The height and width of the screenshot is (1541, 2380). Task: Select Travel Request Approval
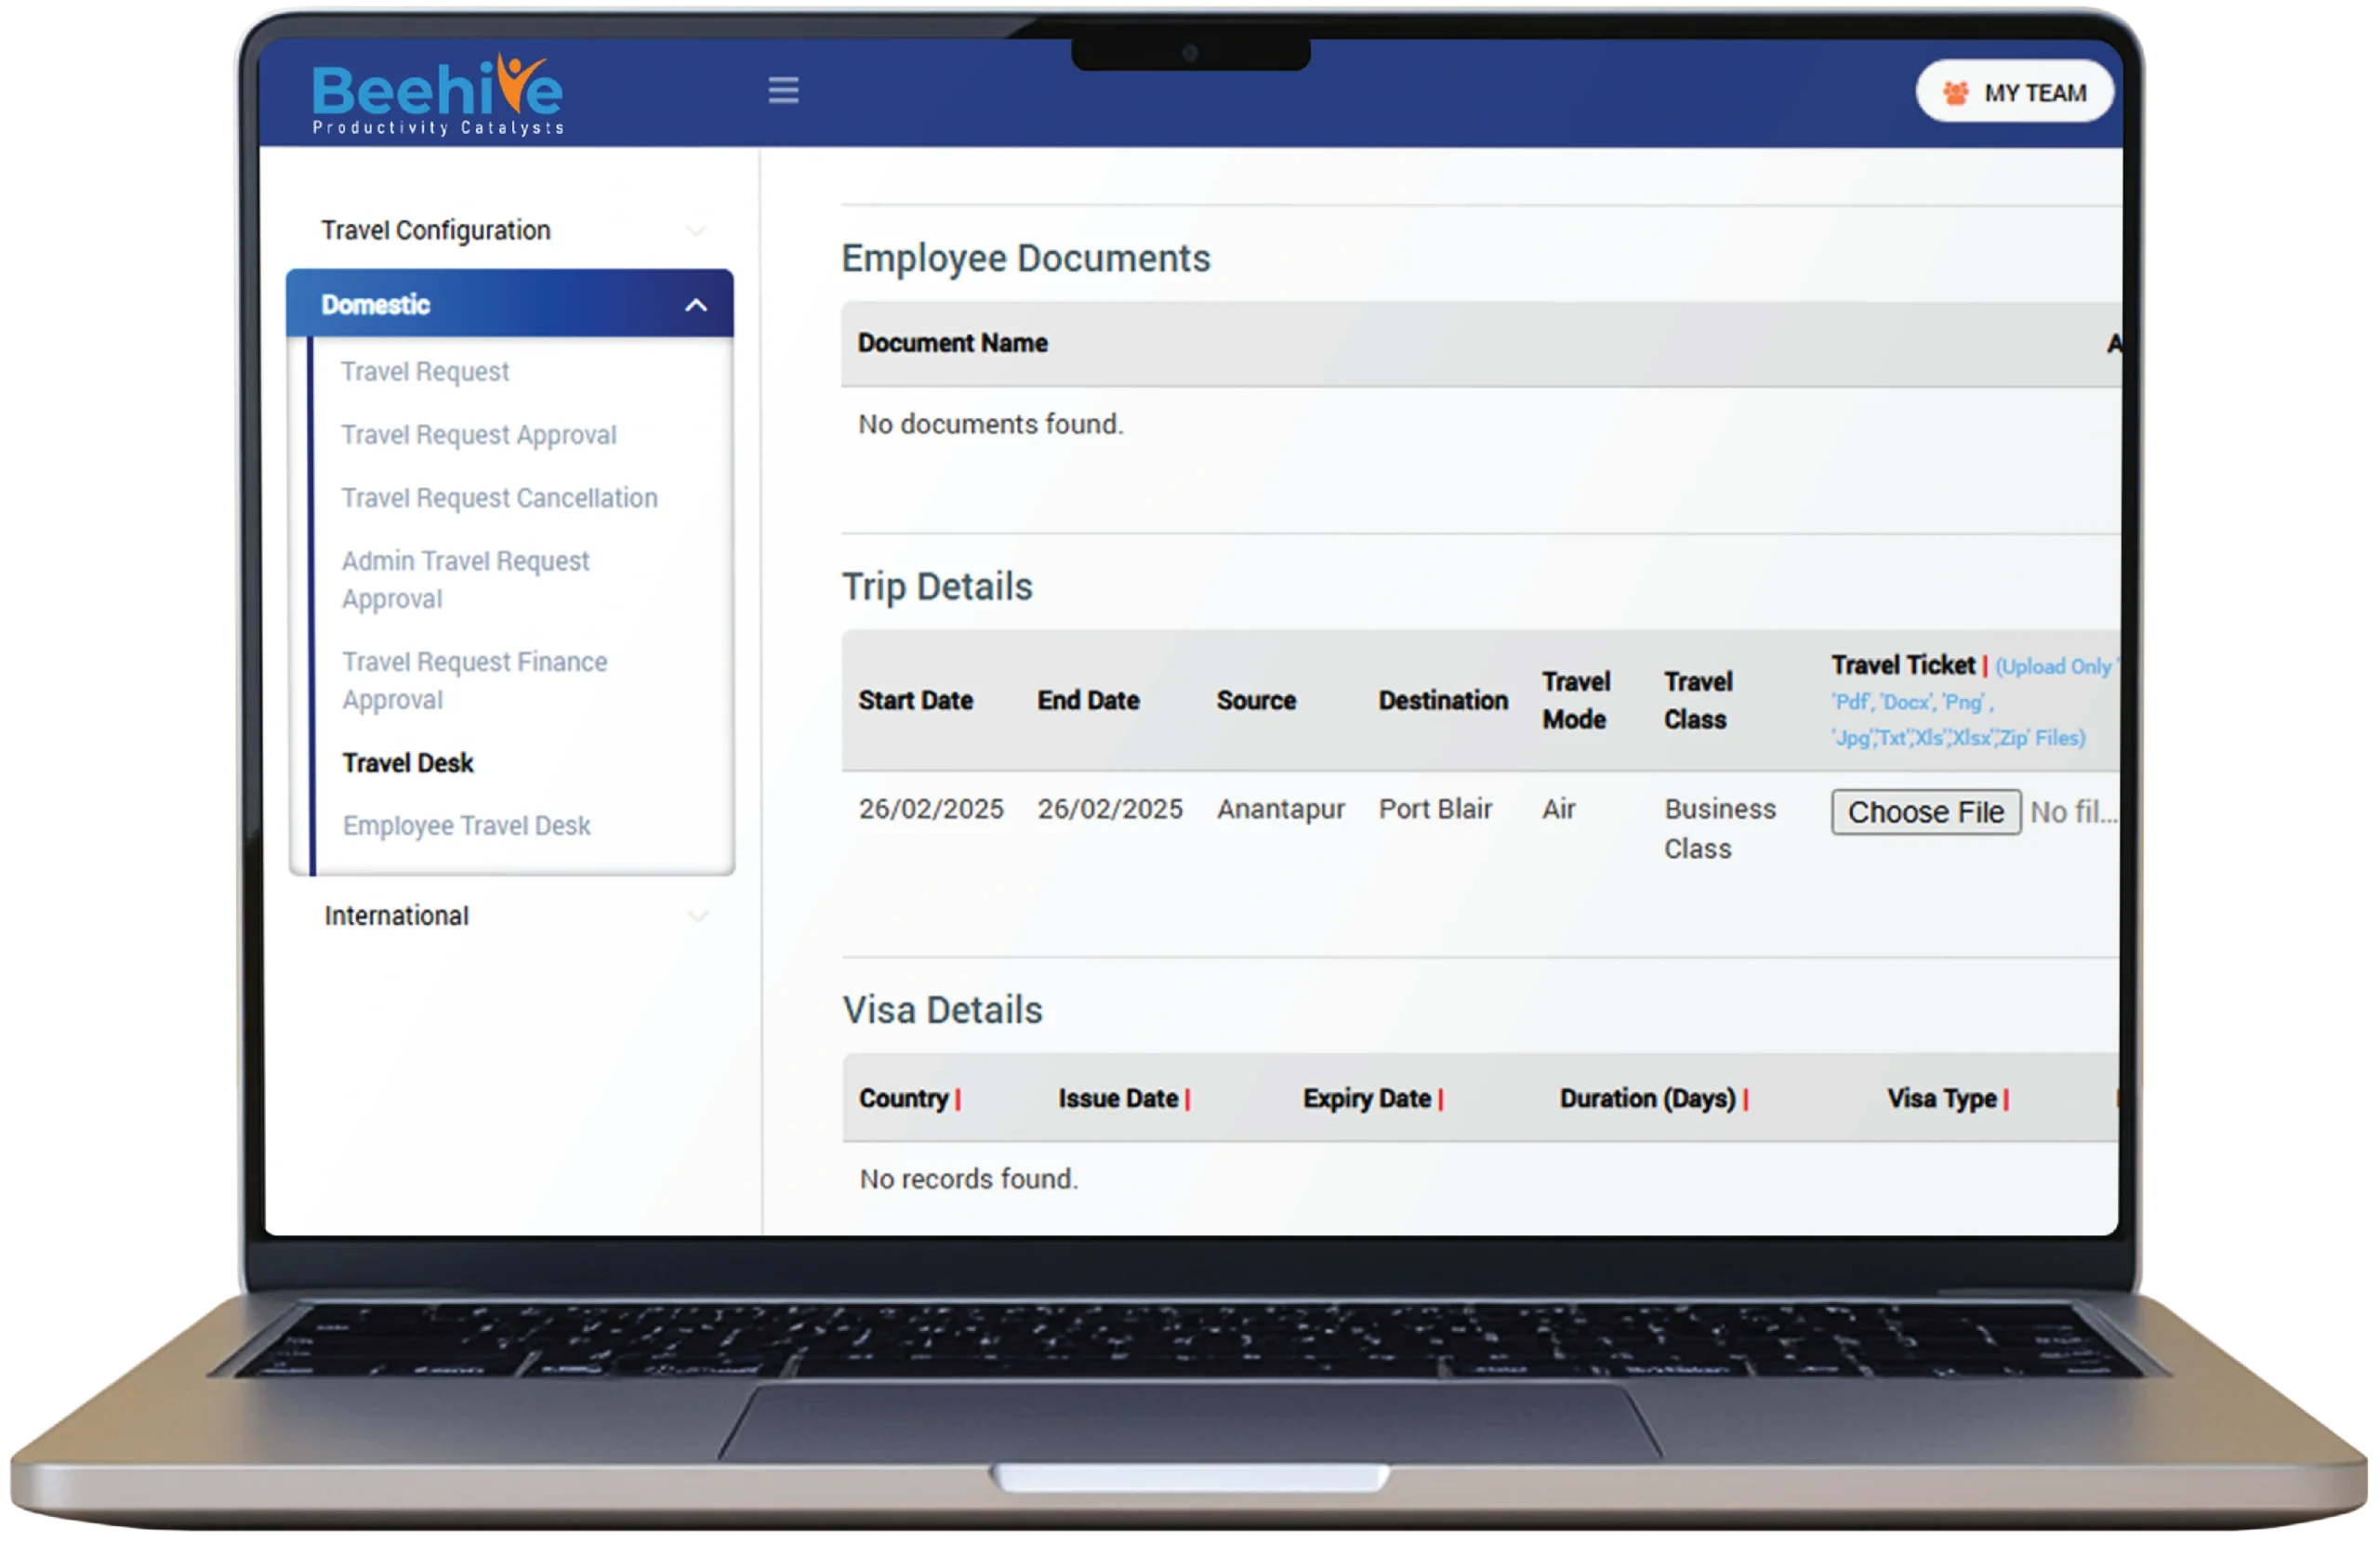pos(479,435)
